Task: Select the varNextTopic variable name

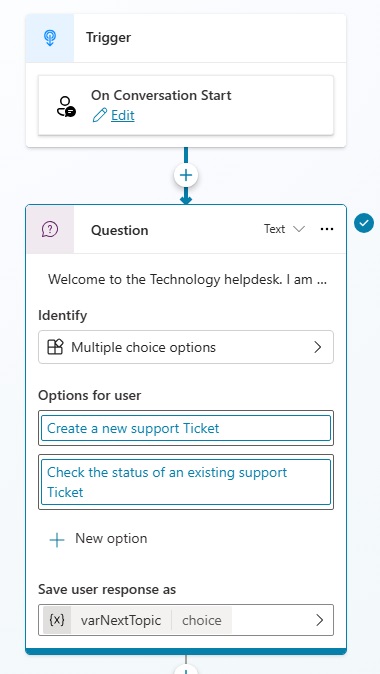Action: [x=121, y=620]
